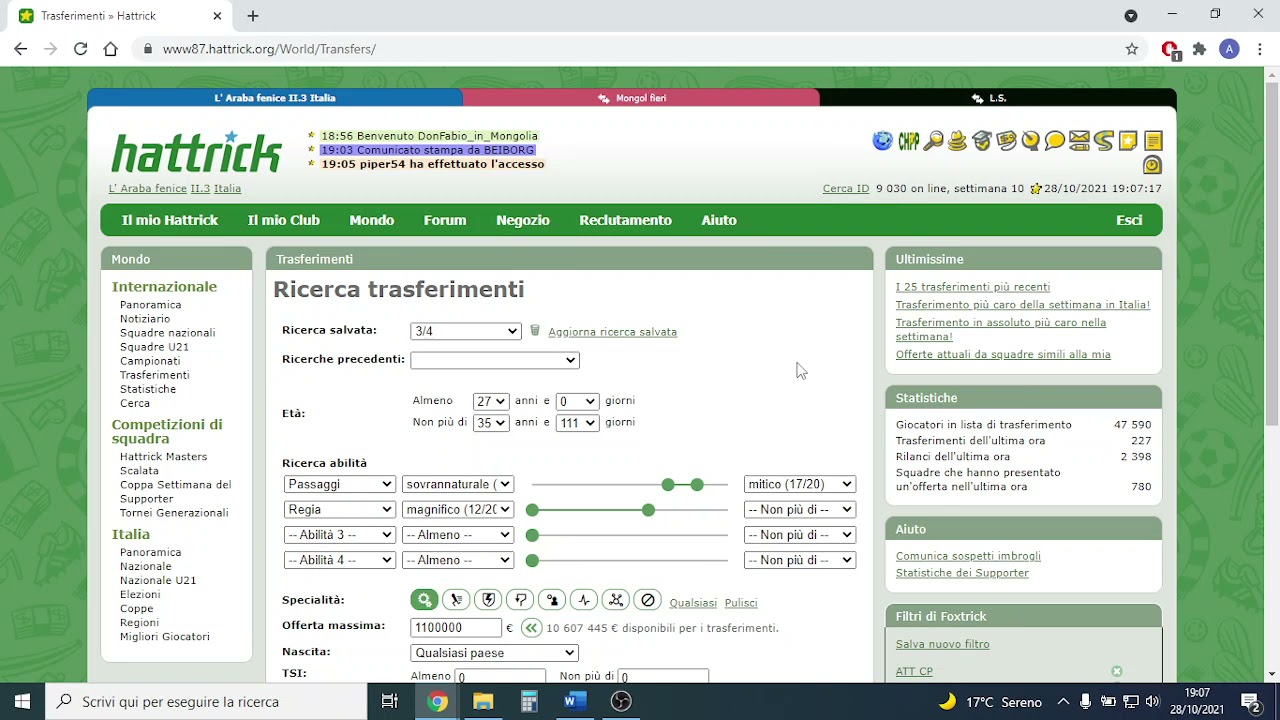Click the trash icon beside saved search

pos(535,331)
